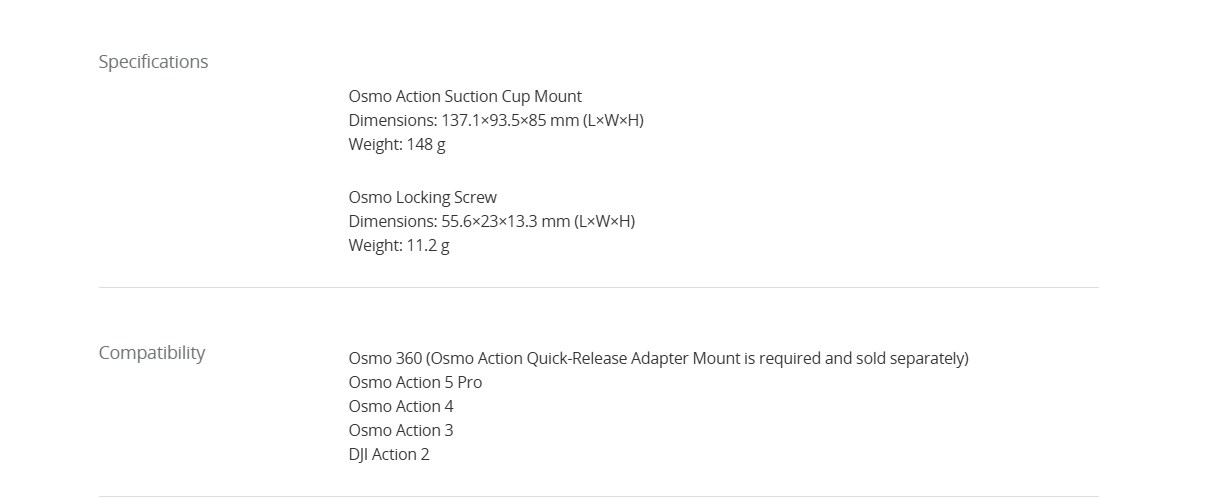Click the Osmo Action 4 entry
The width and height of the screenshot is (1205, 499).
[x=401, y=406]
